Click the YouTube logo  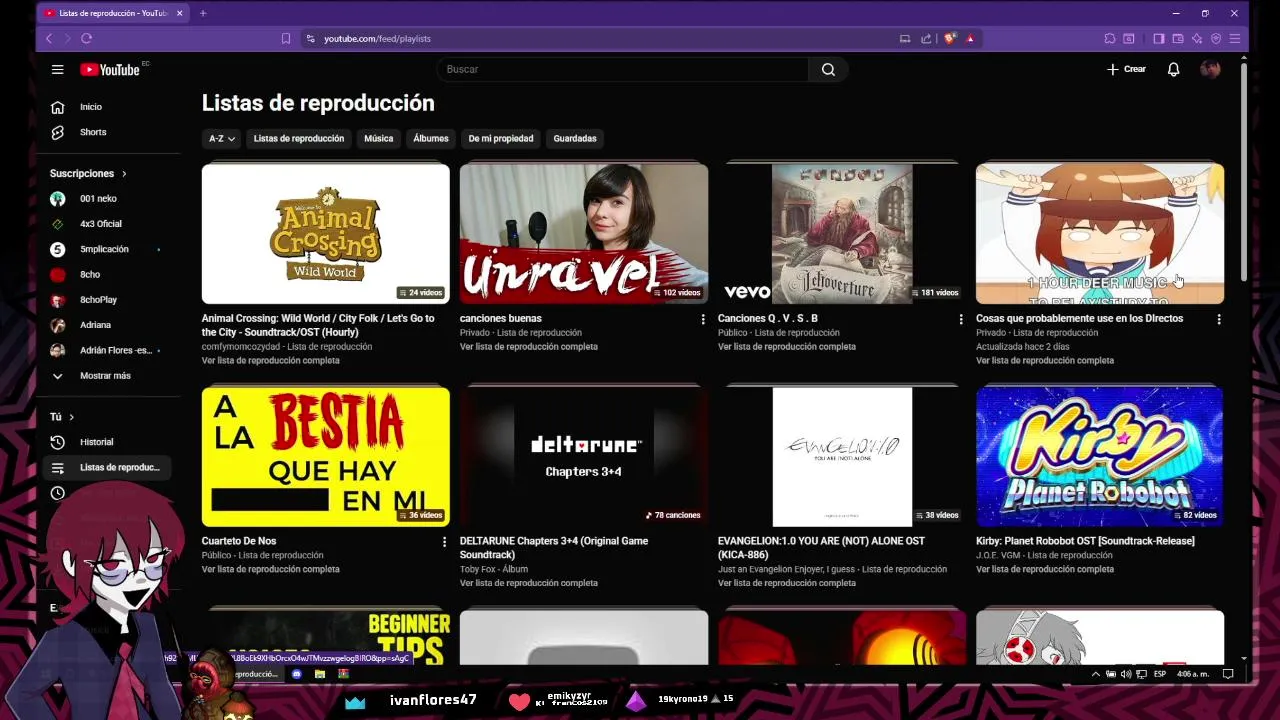coord(110,69)
